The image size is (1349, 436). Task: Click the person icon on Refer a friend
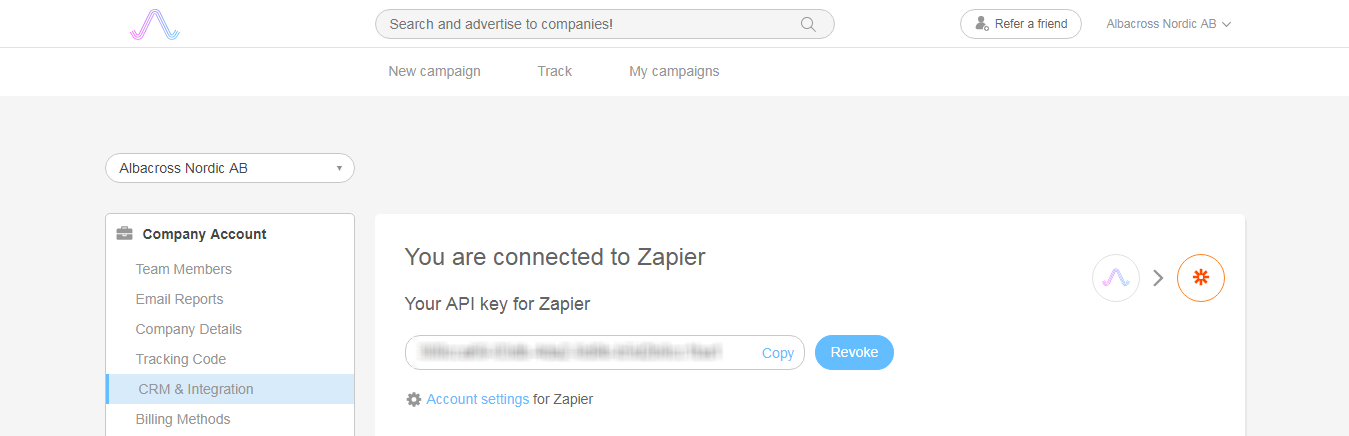(x=981, y=24)
